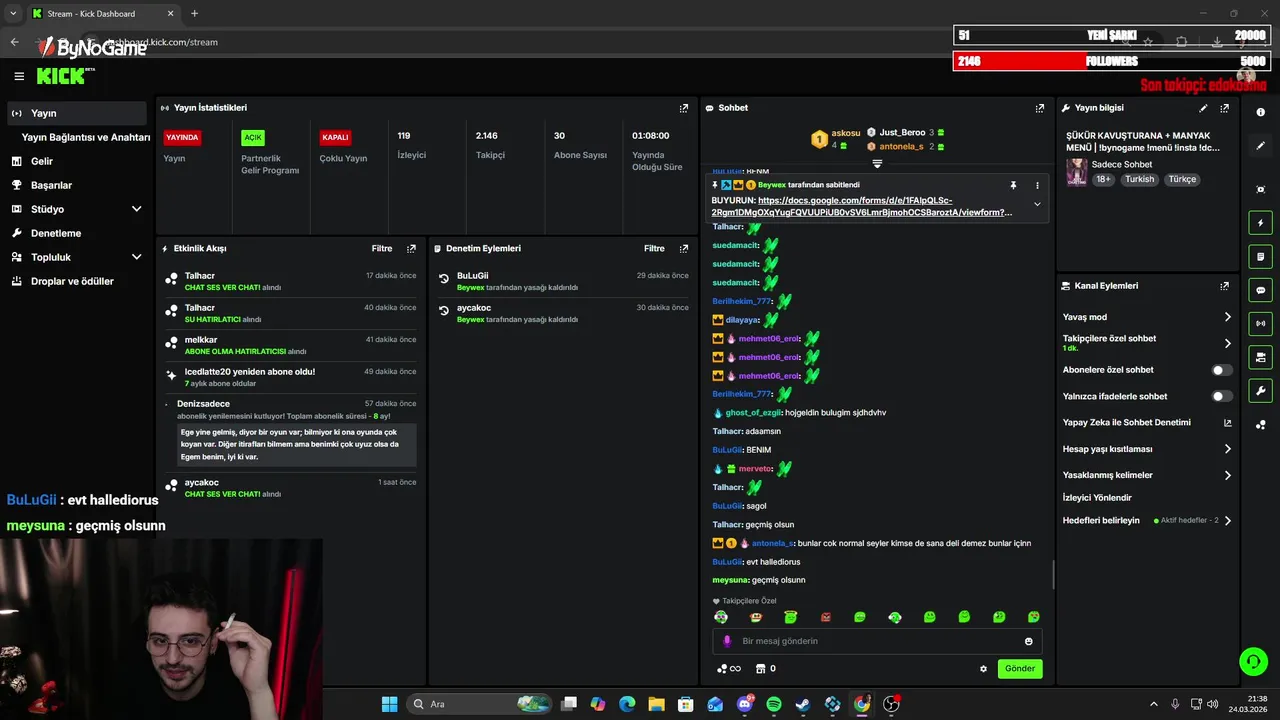This screenshot has width=1280, height=720.
Task: Click İzleyici Yönlendir
Action: (1097, 497)
